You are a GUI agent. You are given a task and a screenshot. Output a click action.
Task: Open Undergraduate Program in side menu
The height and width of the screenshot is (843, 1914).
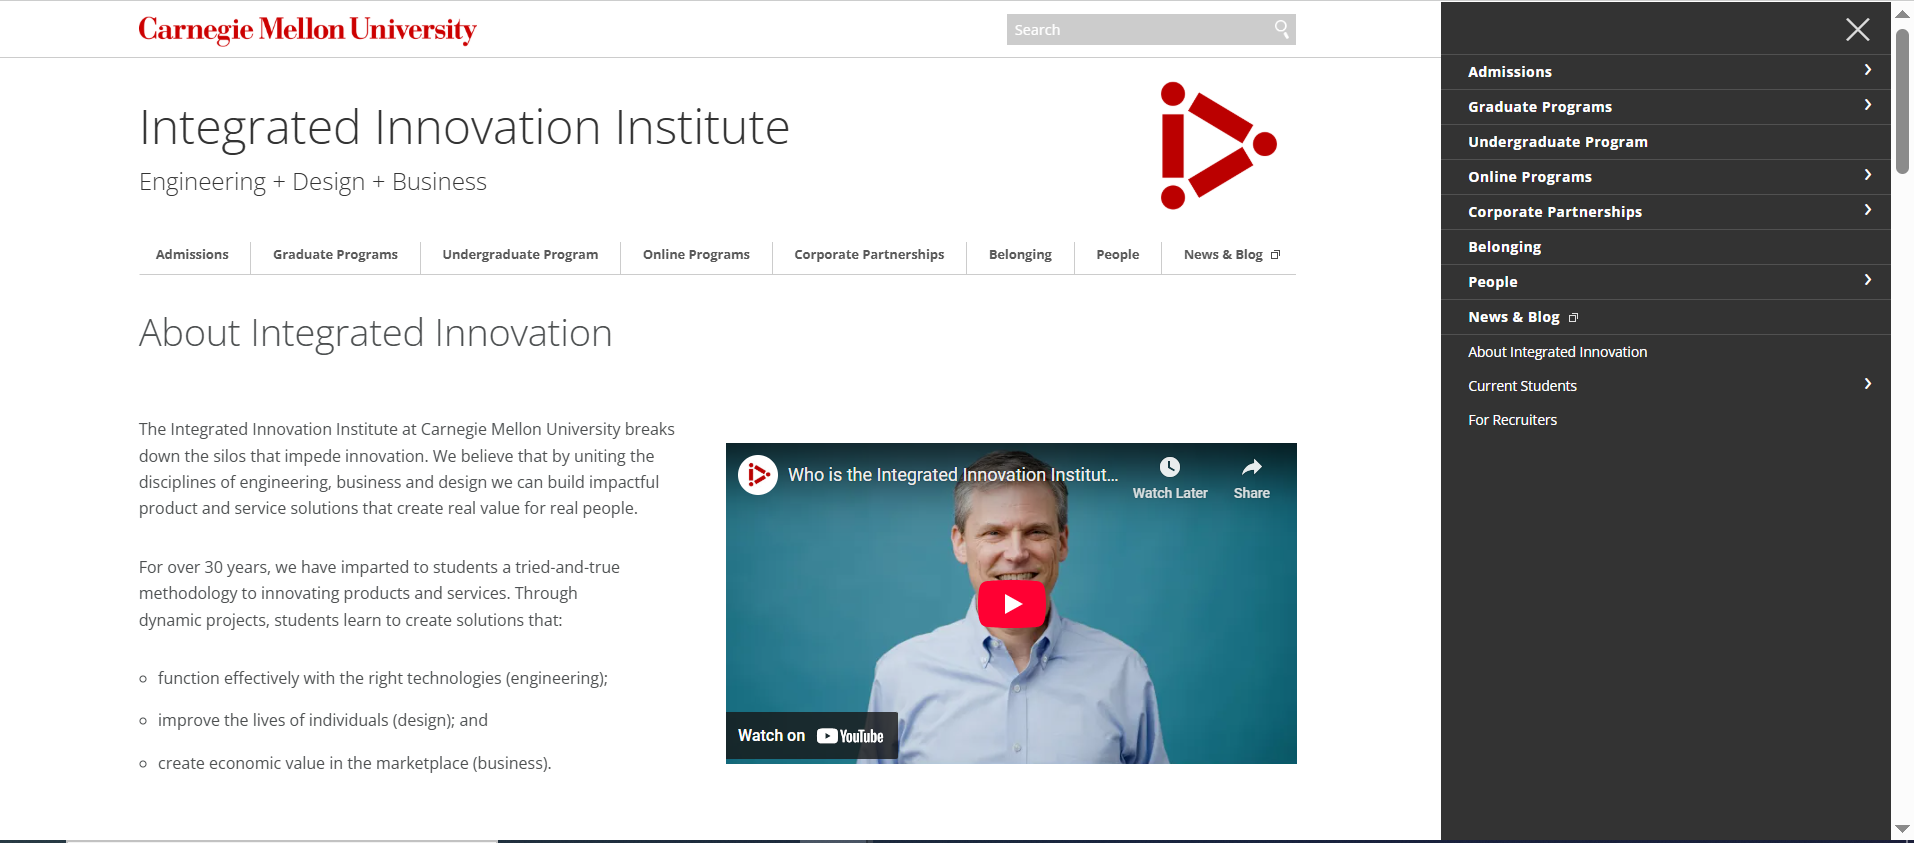(x=1557, y=142)
